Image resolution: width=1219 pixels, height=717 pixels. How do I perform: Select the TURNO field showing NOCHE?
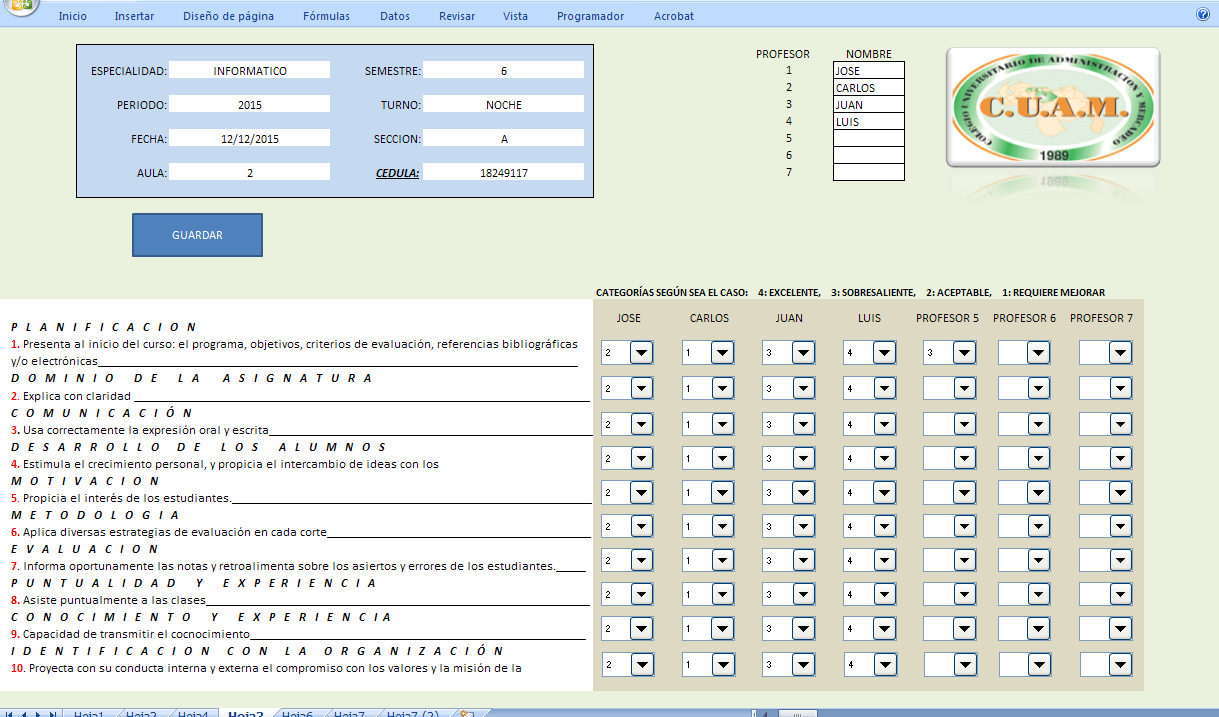tap(504, 104)
